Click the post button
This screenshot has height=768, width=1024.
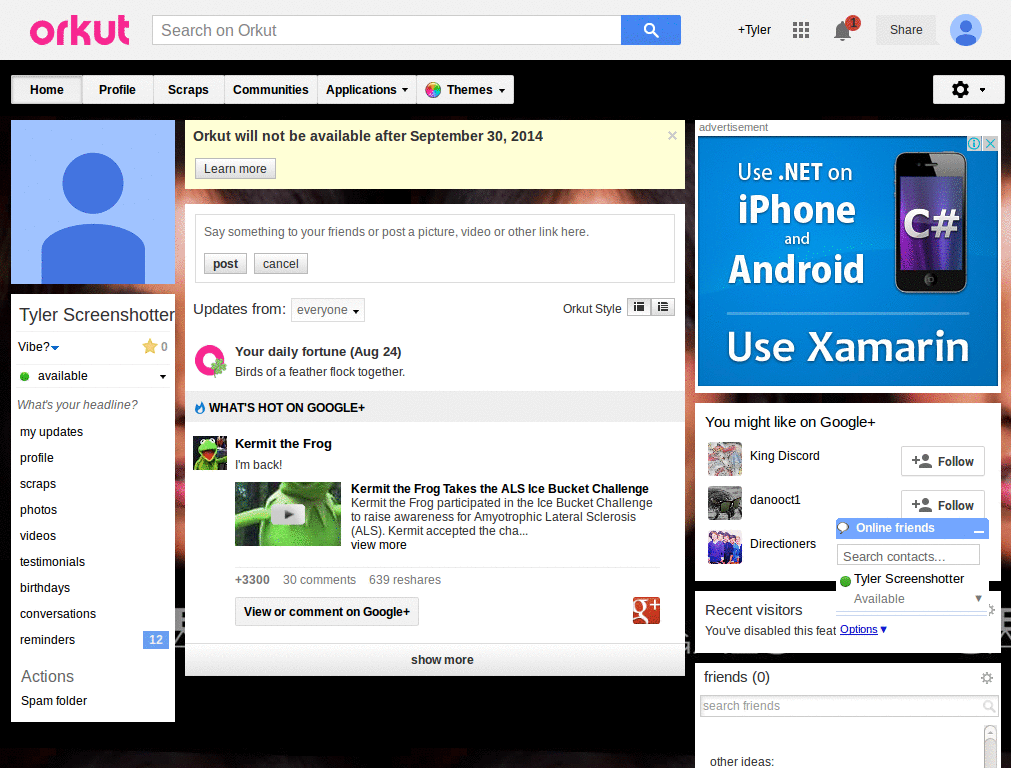(225, 264)
